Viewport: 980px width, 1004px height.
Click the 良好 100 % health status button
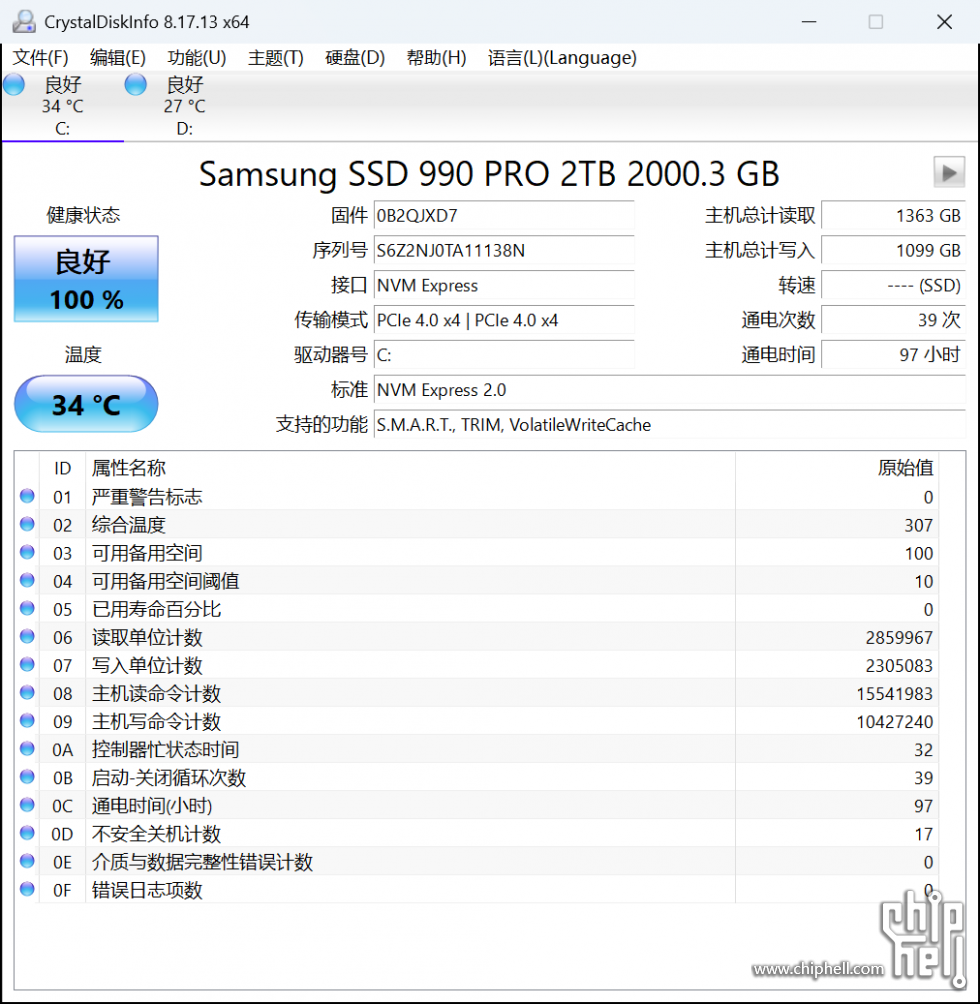pyautogui.click(x=86, y=279)
